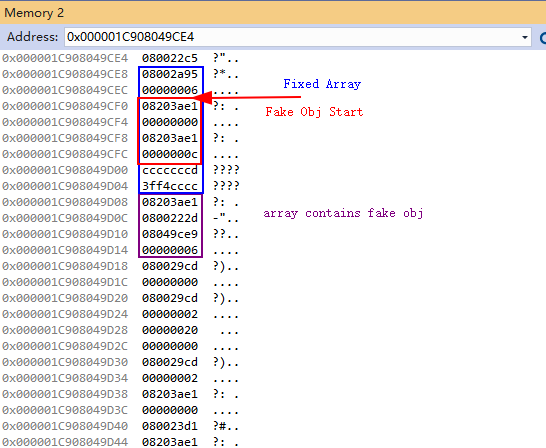Click the Fake Obj Start red label
546x448 pixels.
point(314,112)
